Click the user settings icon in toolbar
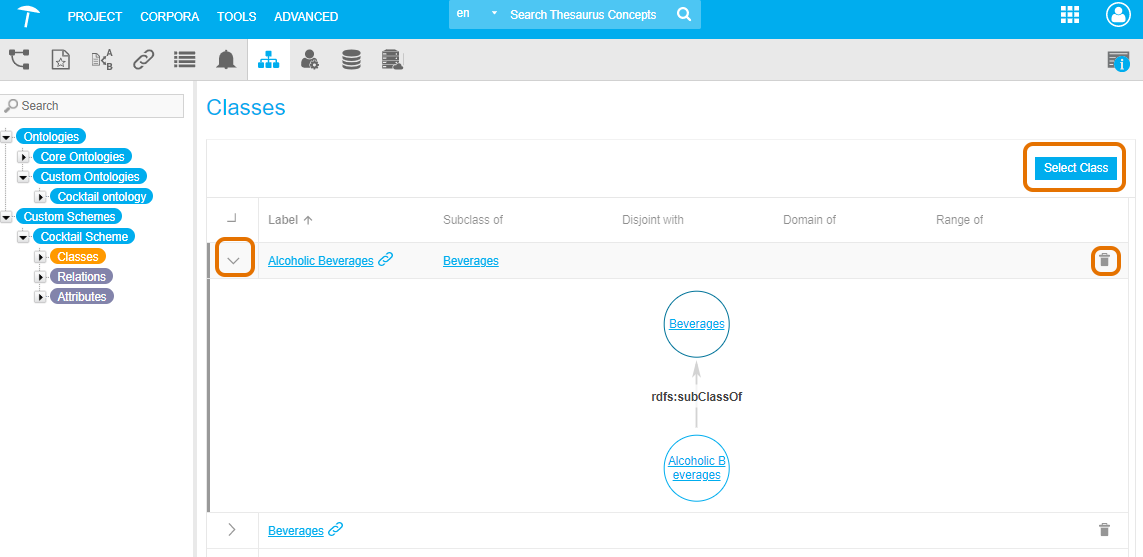The height and width of the screenshot is (557, 1143). pyautogui.click(x=310, y=60)
